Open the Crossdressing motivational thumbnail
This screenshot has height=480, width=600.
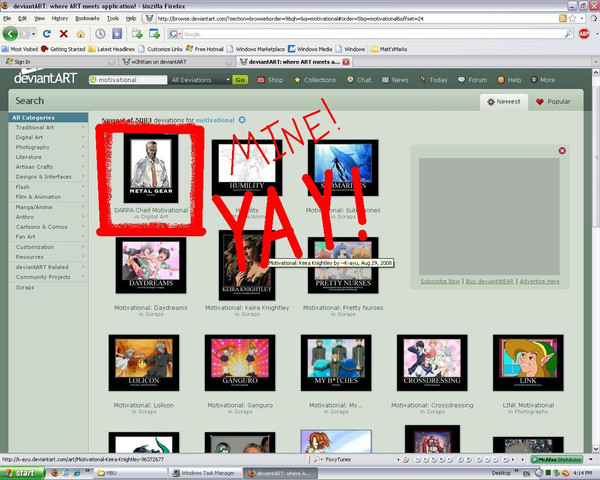point(432,363)
